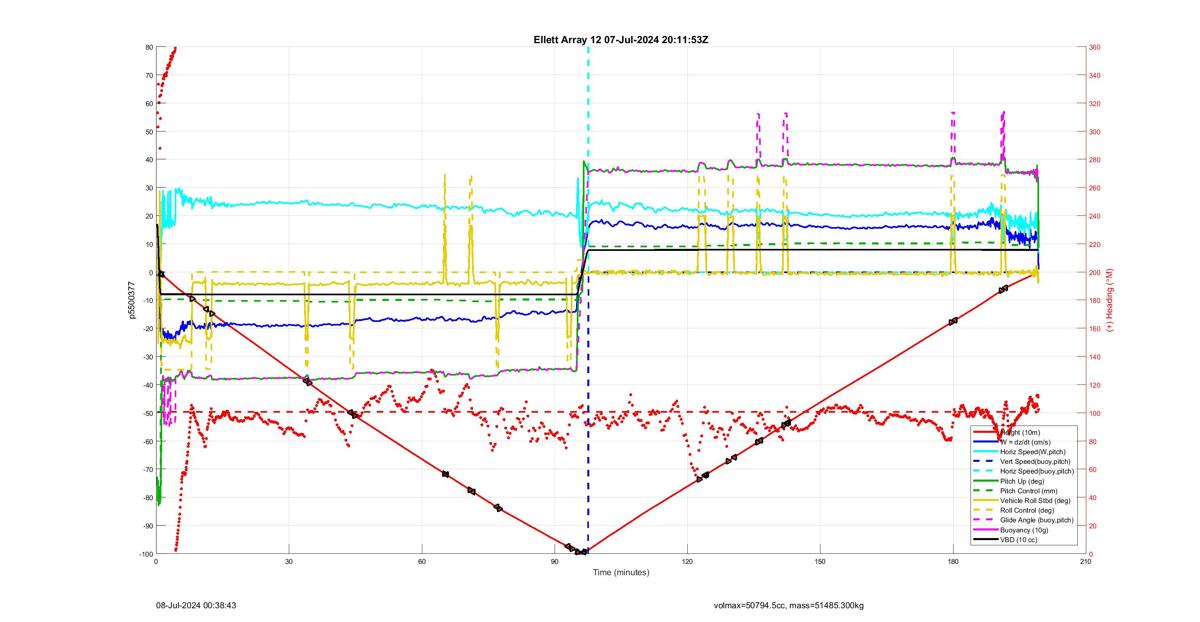The image size is (1200, 622).
Task: Click the timestamp '08-Jul-2024 00:38:43'
Action: point(196,605)
